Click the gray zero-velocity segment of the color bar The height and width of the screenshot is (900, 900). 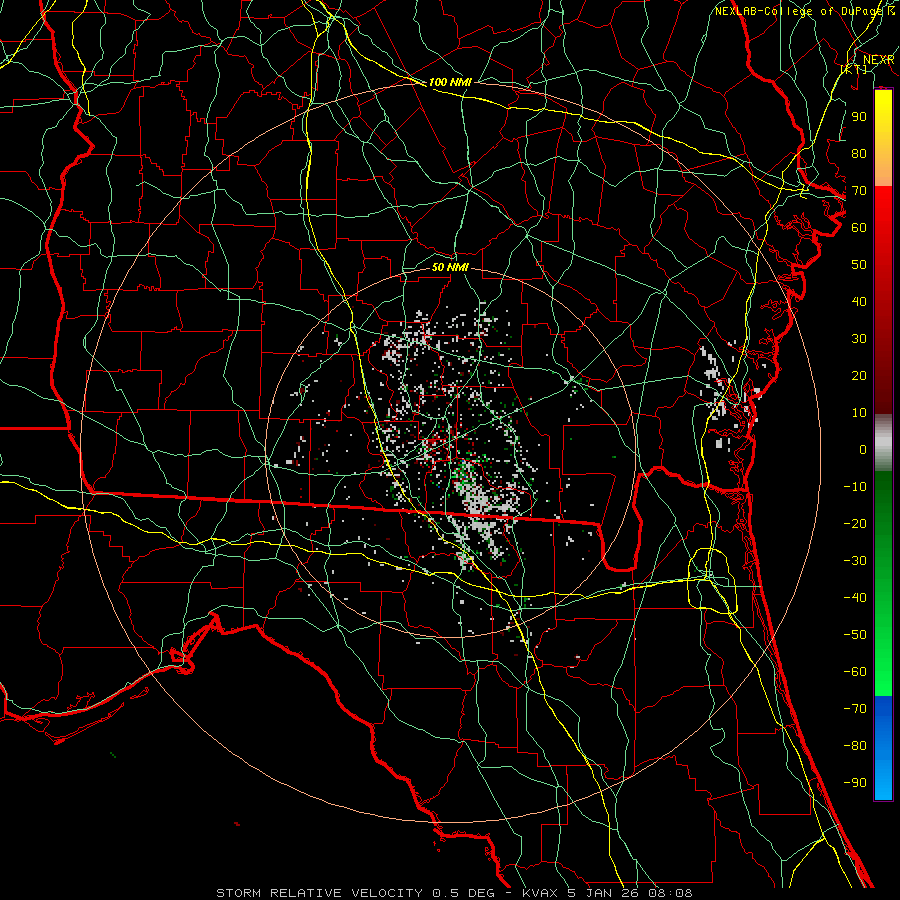pyautogui.click(x=883, y=443)
